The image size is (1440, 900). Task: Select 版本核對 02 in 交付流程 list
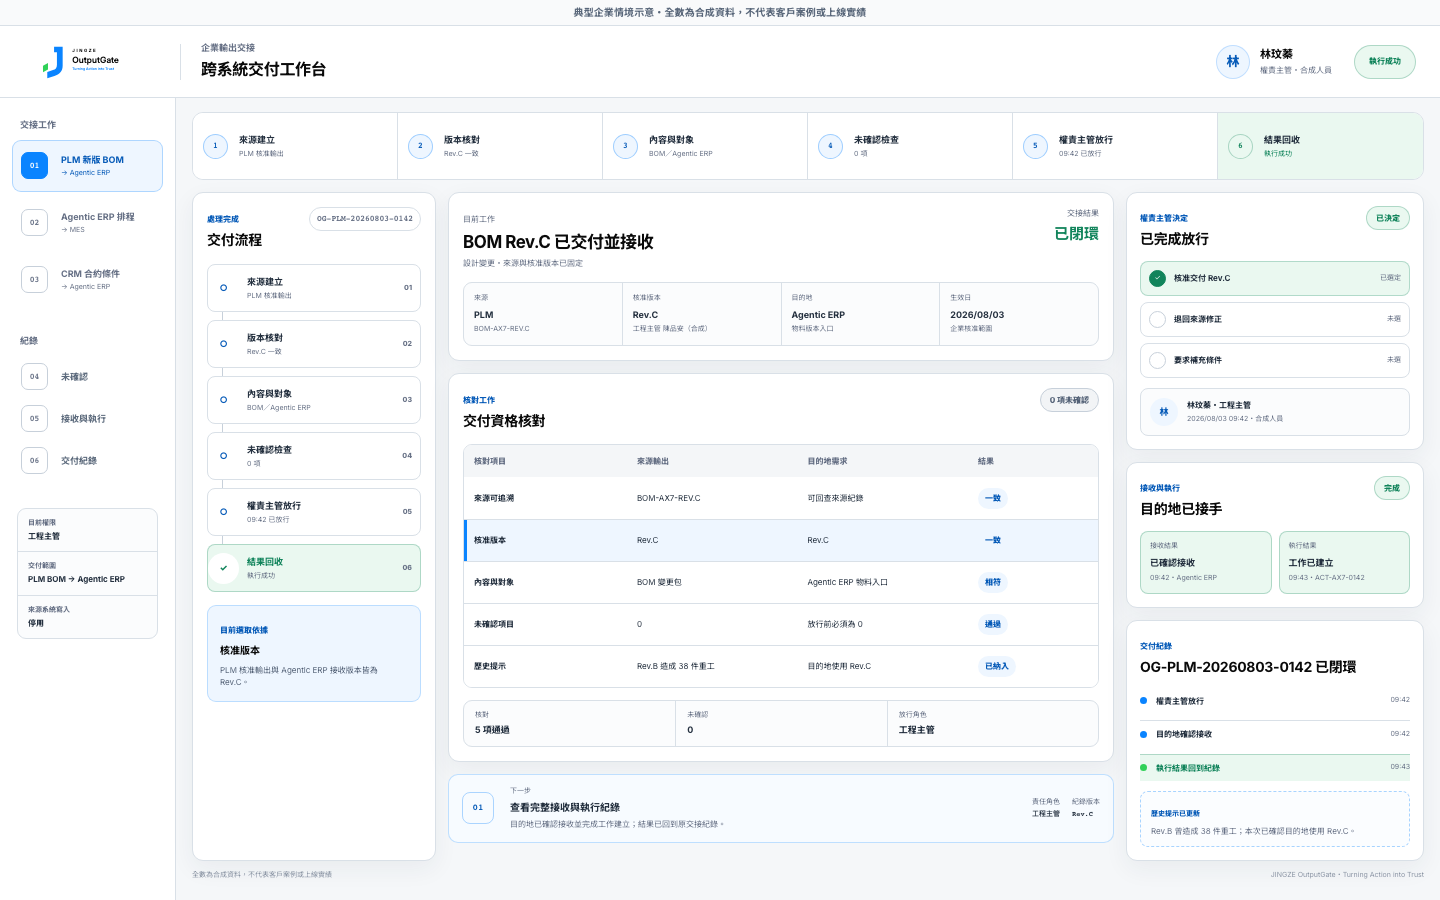(314, 344)
